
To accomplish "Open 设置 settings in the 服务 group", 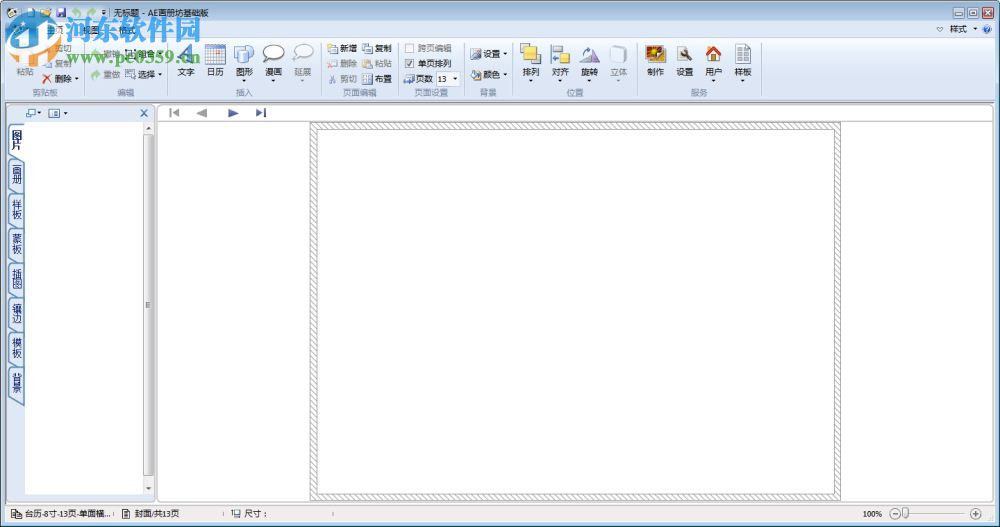I will coord(684,62).
